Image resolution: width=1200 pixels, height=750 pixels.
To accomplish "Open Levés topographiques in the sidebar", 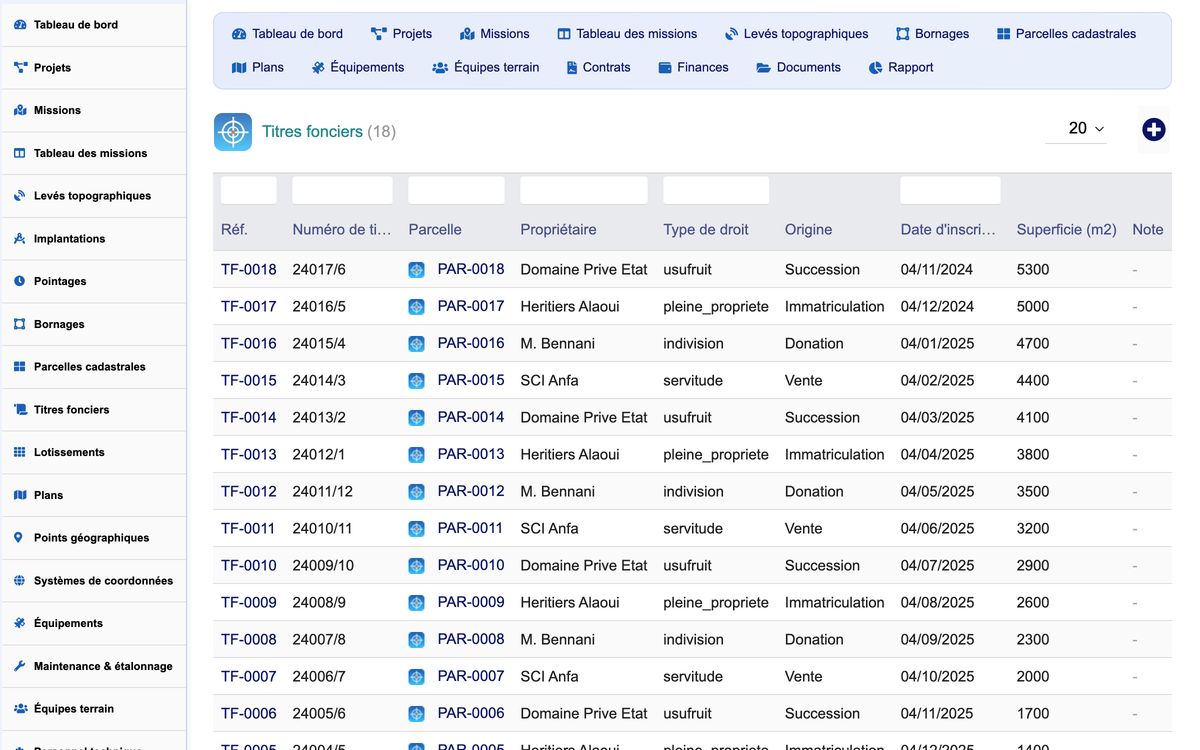I will [93, 196].
